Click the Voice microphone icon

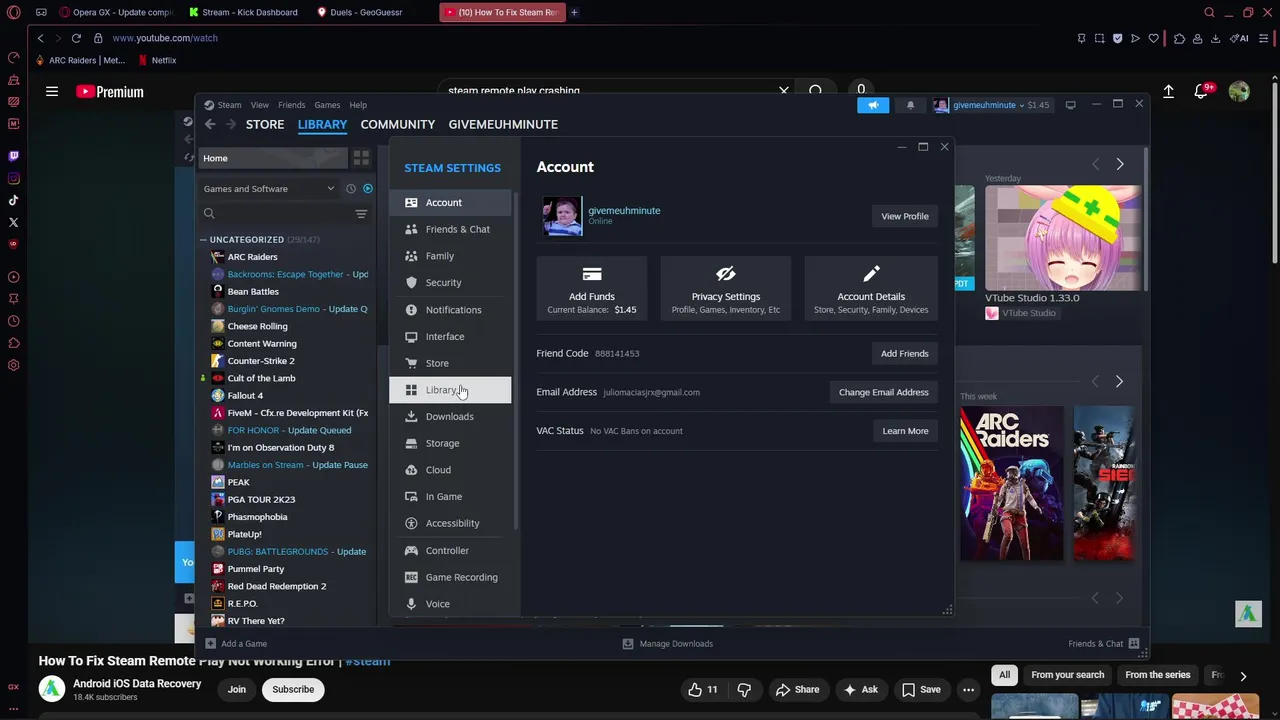[x=411, y=604]
